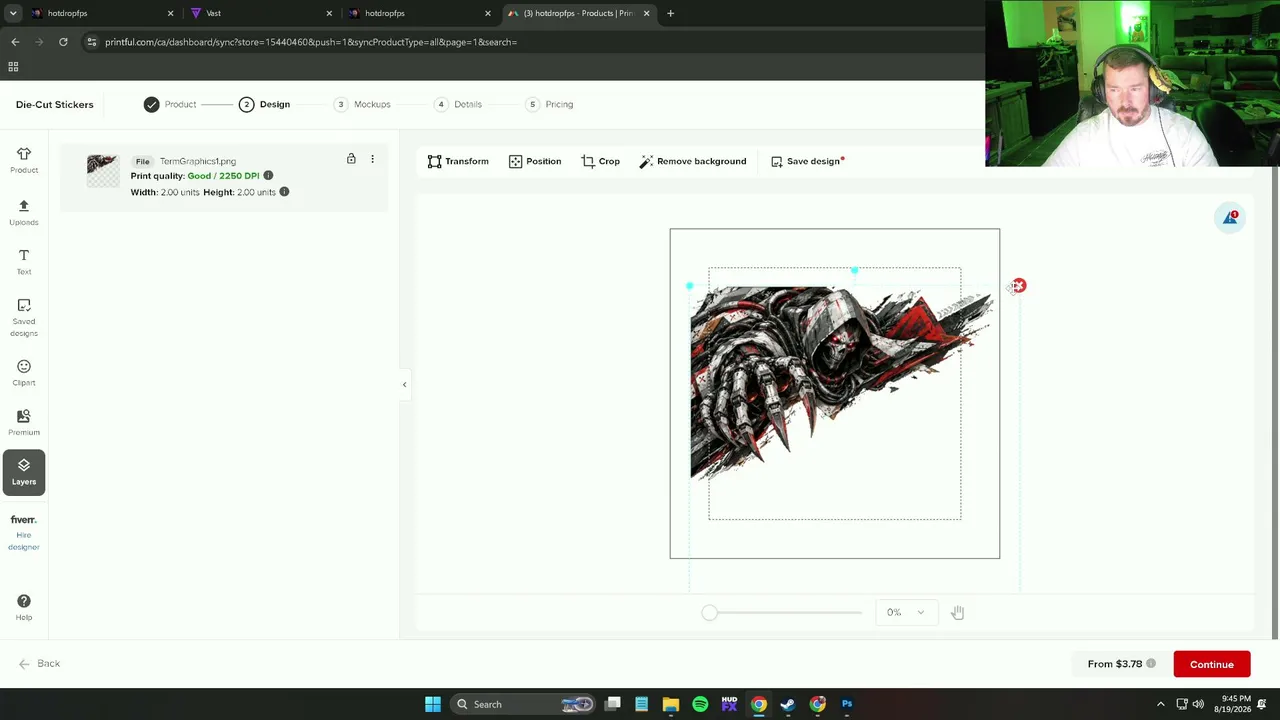Open the zoom percentage dropdown
Screen dimensions: 1280x720
[906, 612]
